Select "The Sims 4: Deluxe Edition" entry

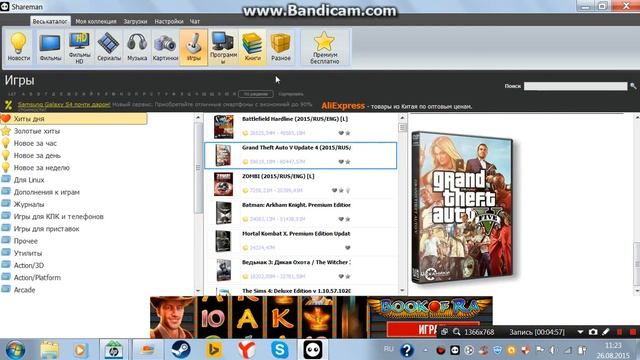point(296,291)
